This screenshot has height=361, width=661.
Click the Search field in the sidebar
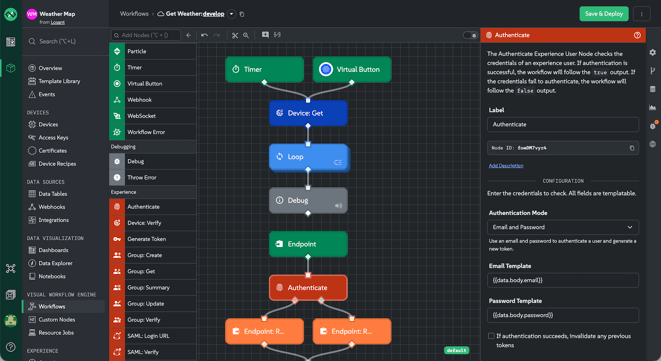point(64,41)
